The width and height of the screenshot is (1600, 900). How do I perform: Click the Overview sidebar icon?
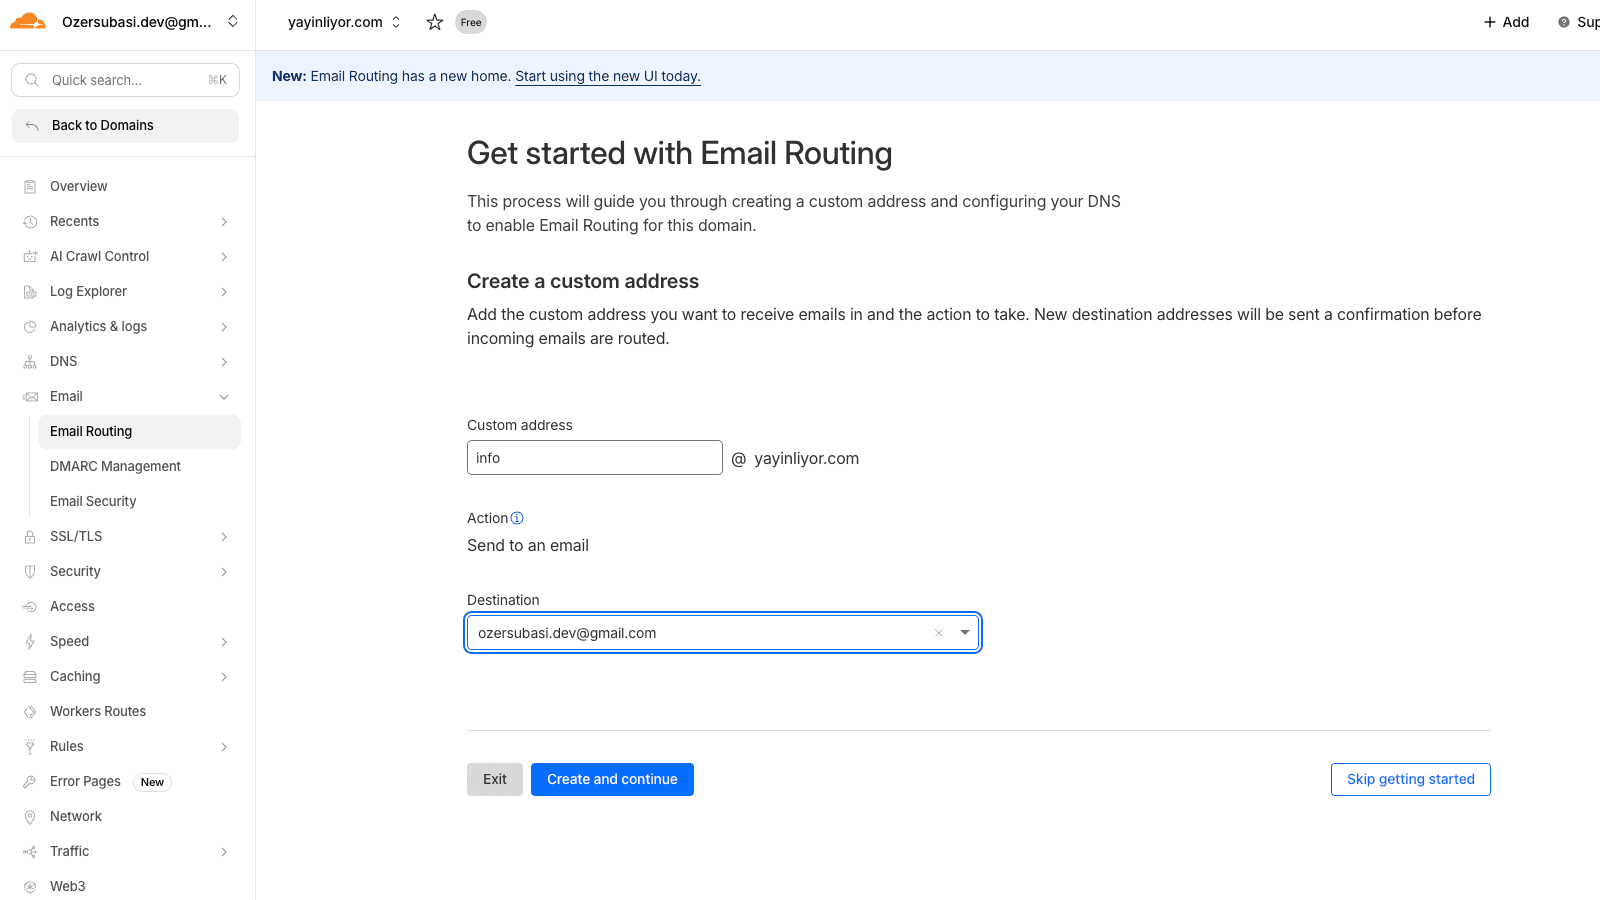pyautogui.click(x=30, y=187)
